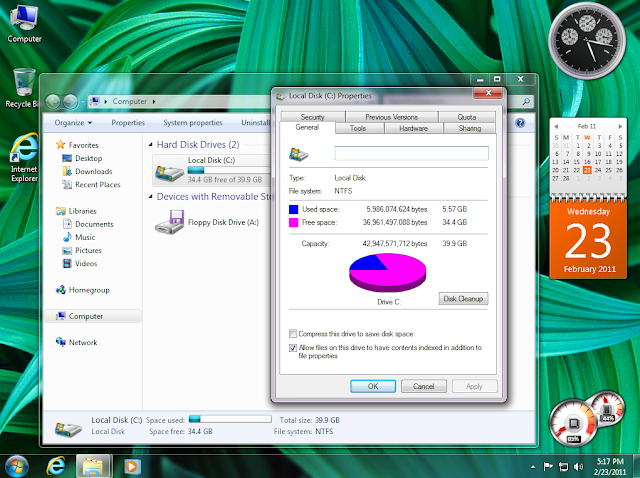The height and width of the screenshot is (478, 640).
Task: Open the Computer desktop icon
Action: point(24,22)
